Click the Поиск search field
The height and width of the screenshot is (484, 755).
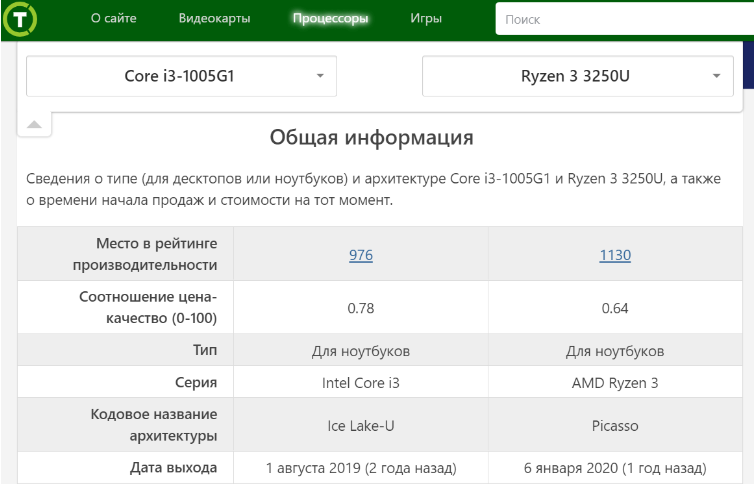[625, 19]
